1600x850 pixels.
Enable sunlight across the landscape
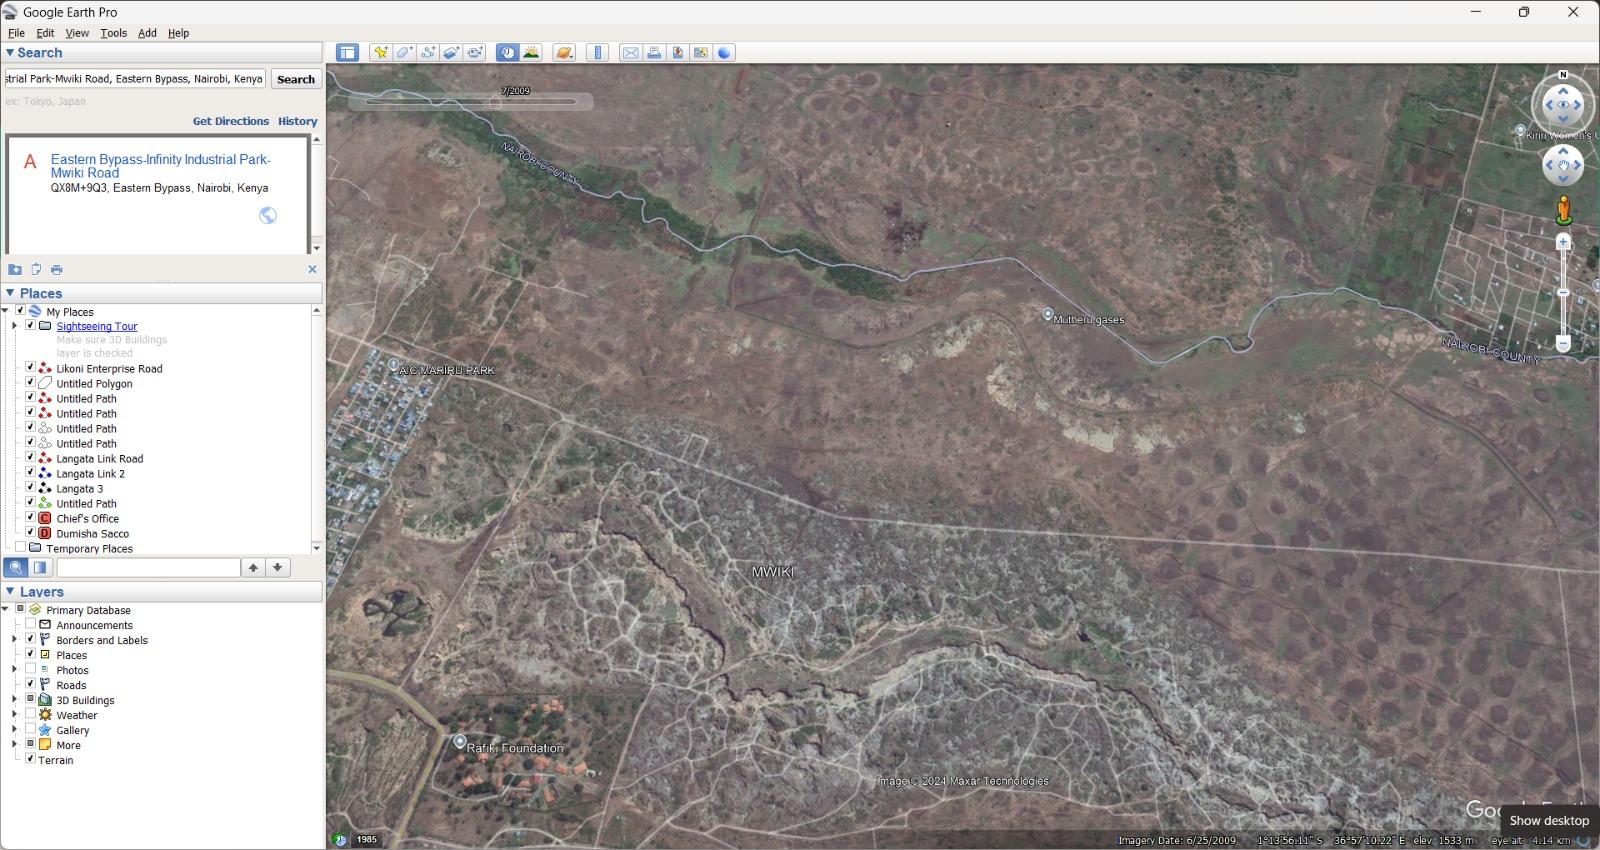531,53
